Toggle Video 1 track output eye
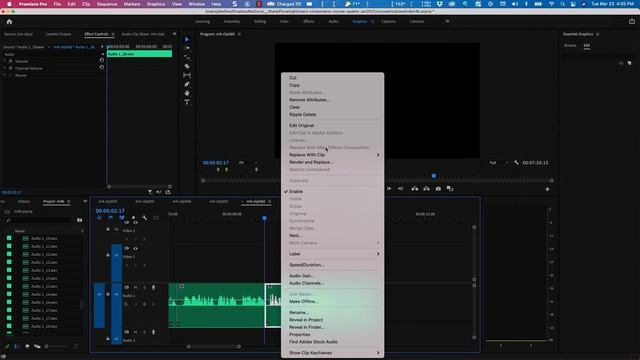Viewport: 640px width, 360px height. pos(136,248)
